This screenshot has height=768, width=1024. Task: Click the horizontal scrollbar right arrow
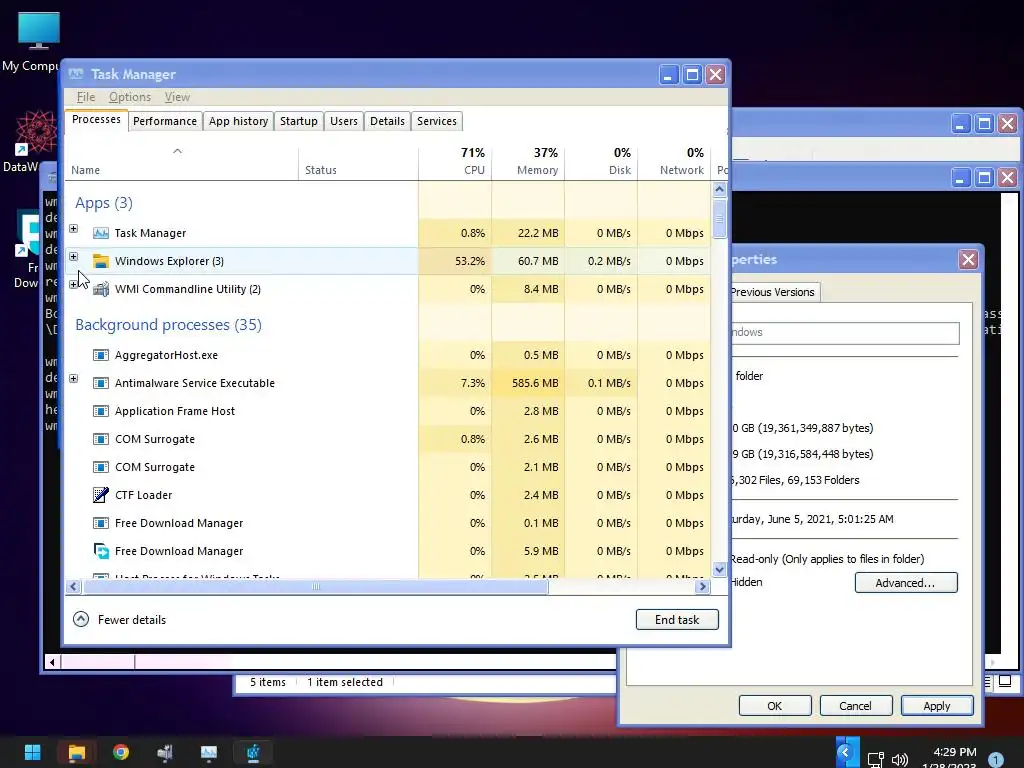click(x=703, y=586)
